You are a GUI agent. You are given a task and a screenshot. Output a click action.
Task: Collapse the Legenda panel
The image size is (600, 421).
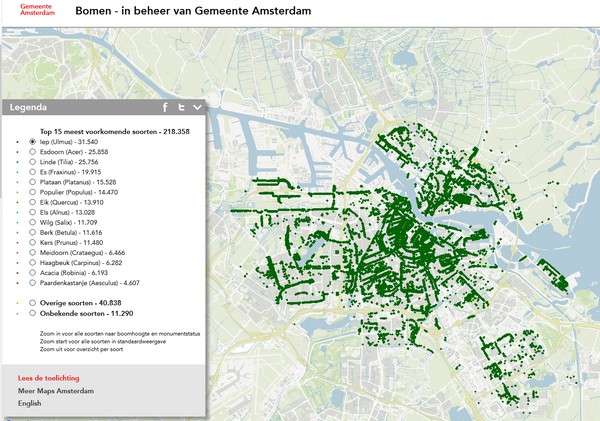coord(197,107)
